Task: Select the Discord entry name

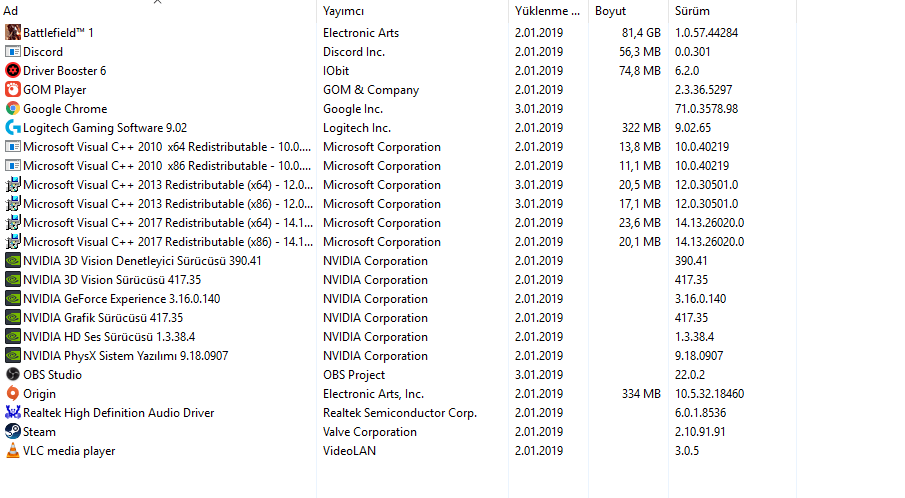Action: (43, 52)
